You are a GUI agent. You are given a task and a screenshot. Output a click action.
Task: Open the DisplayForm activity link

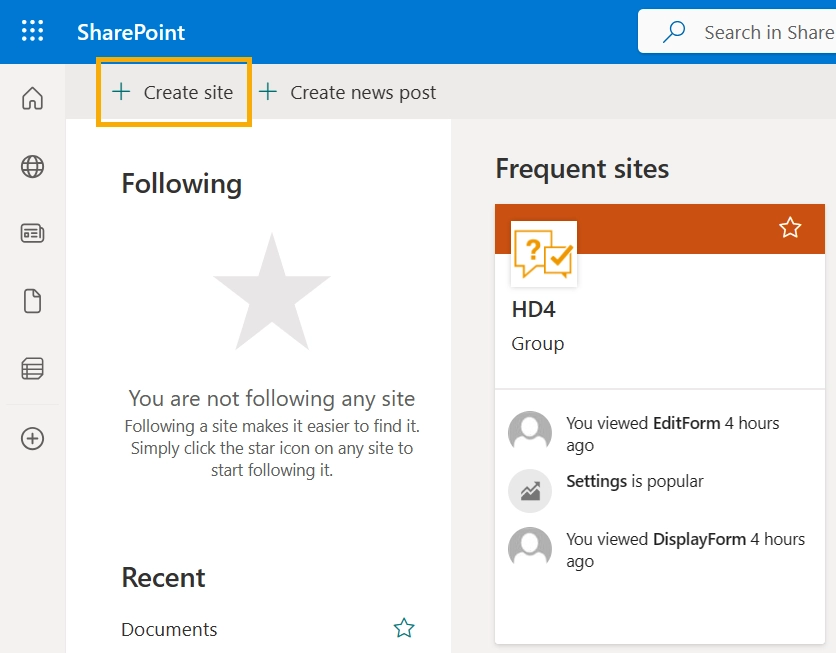tap(700, 539)
